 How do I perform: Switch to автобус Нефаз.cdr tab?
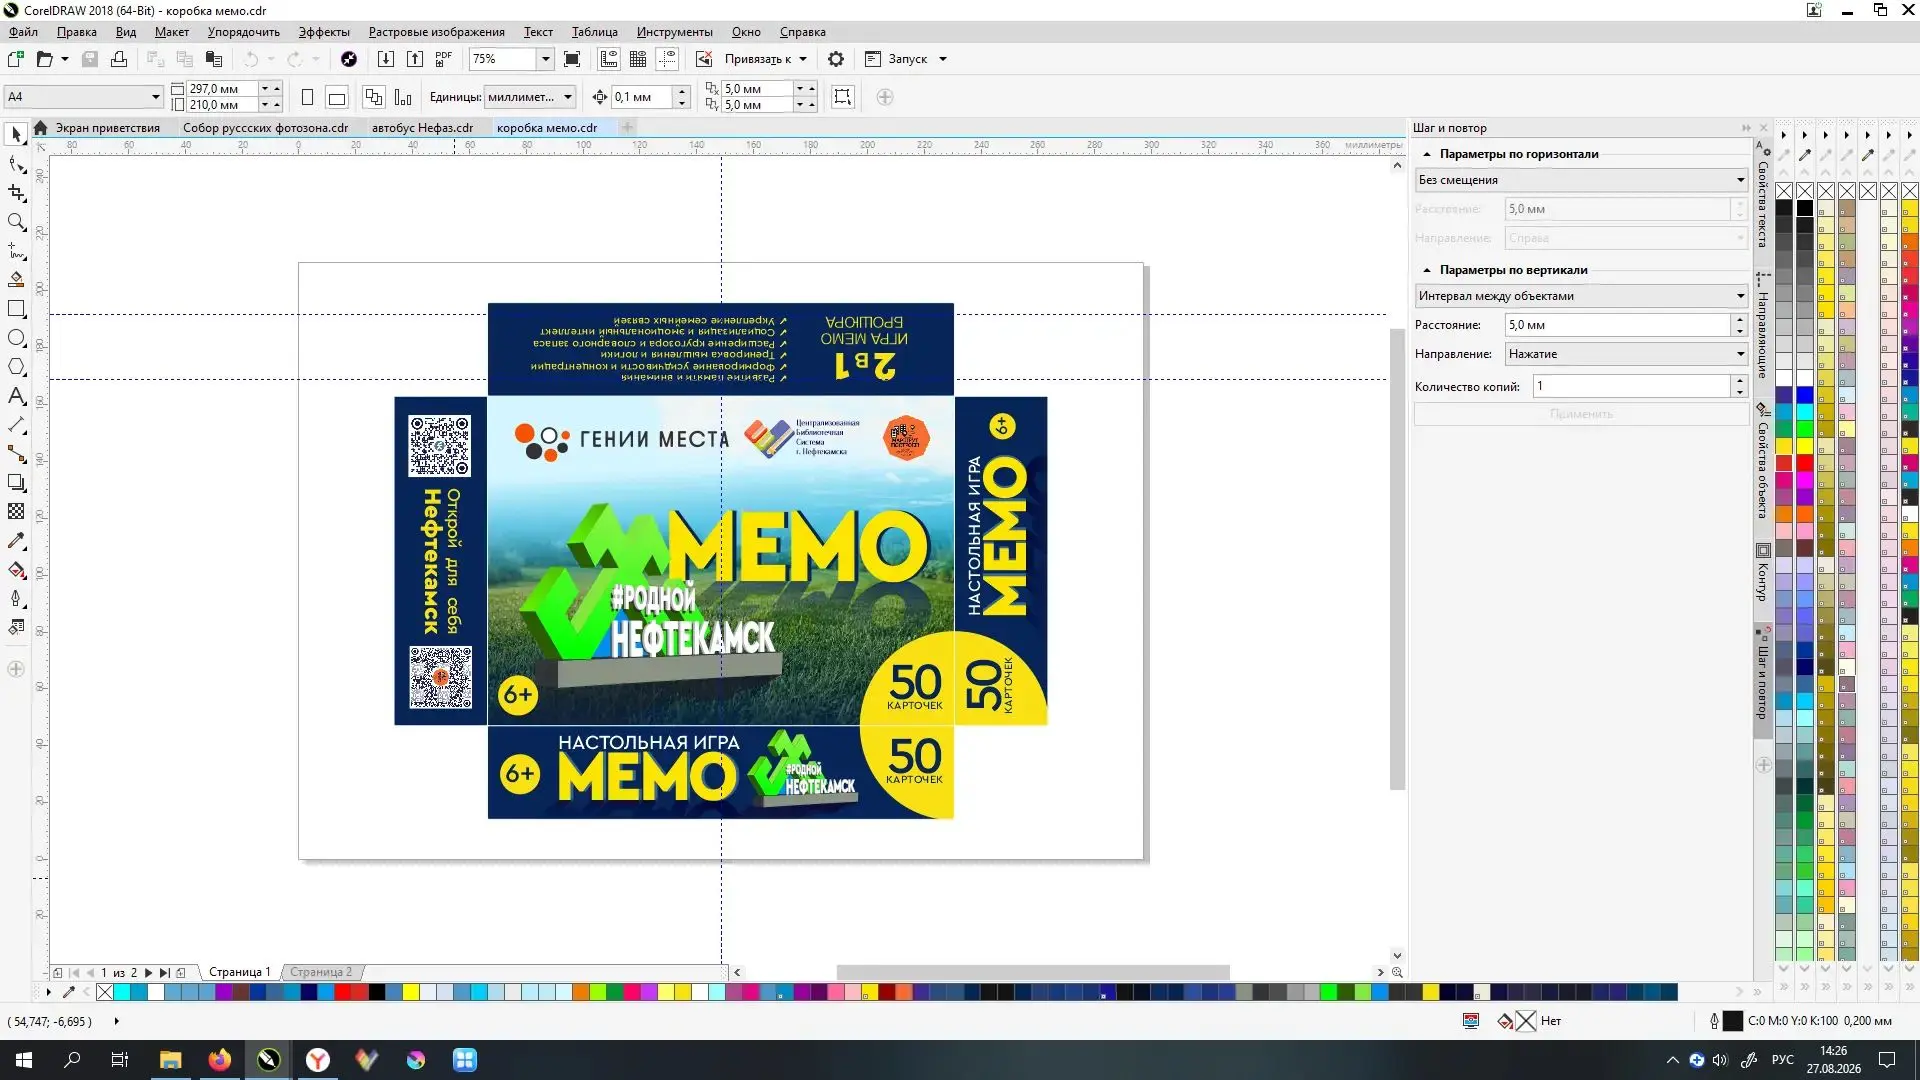point(422,128)
